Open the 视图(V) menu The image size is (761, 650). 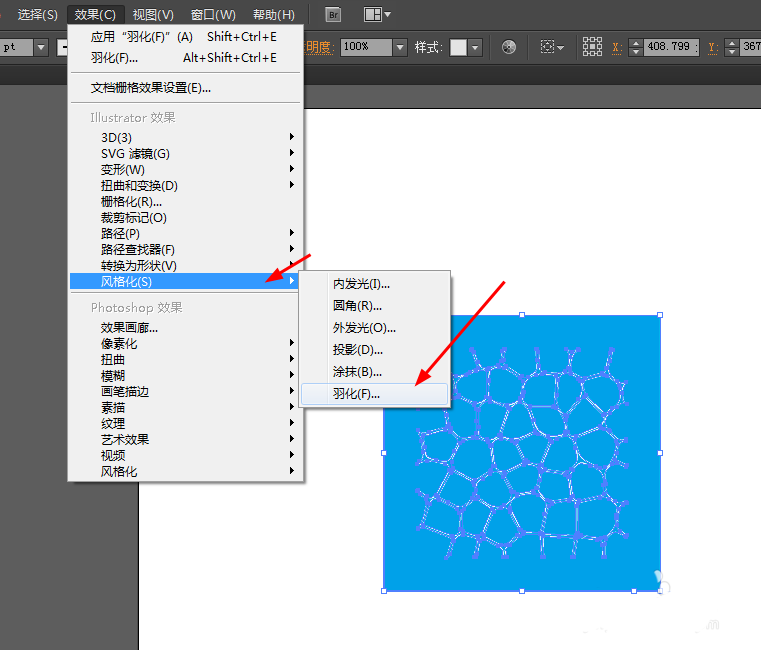[x=153, y=14]
